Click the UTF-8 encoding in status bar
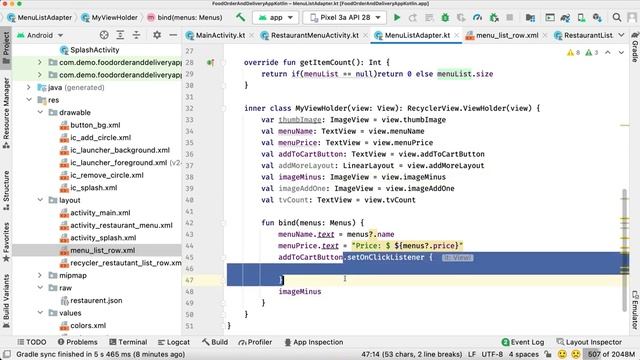This screenshot has width=640, height=360. click(x=492, y=354)
